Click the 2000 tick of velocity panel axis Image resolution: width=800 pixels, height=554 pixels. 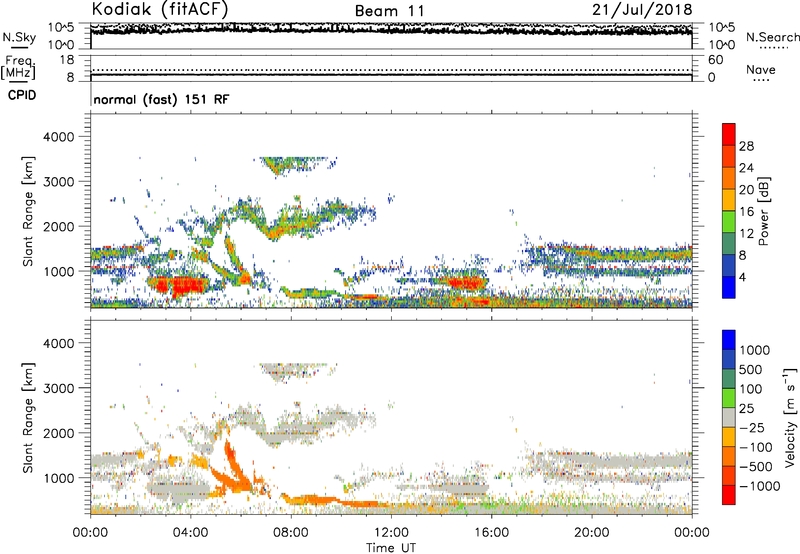(x=59, y=433)
